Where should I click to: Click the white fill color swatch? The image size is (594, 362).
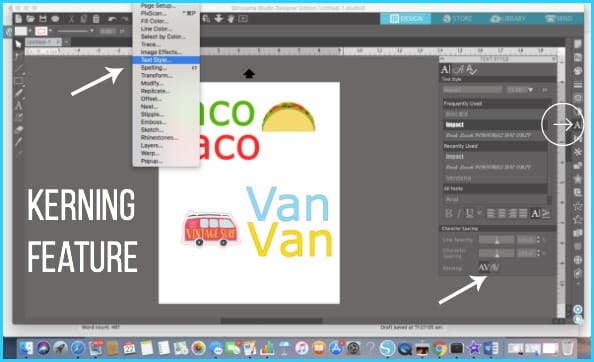(21, 31)
